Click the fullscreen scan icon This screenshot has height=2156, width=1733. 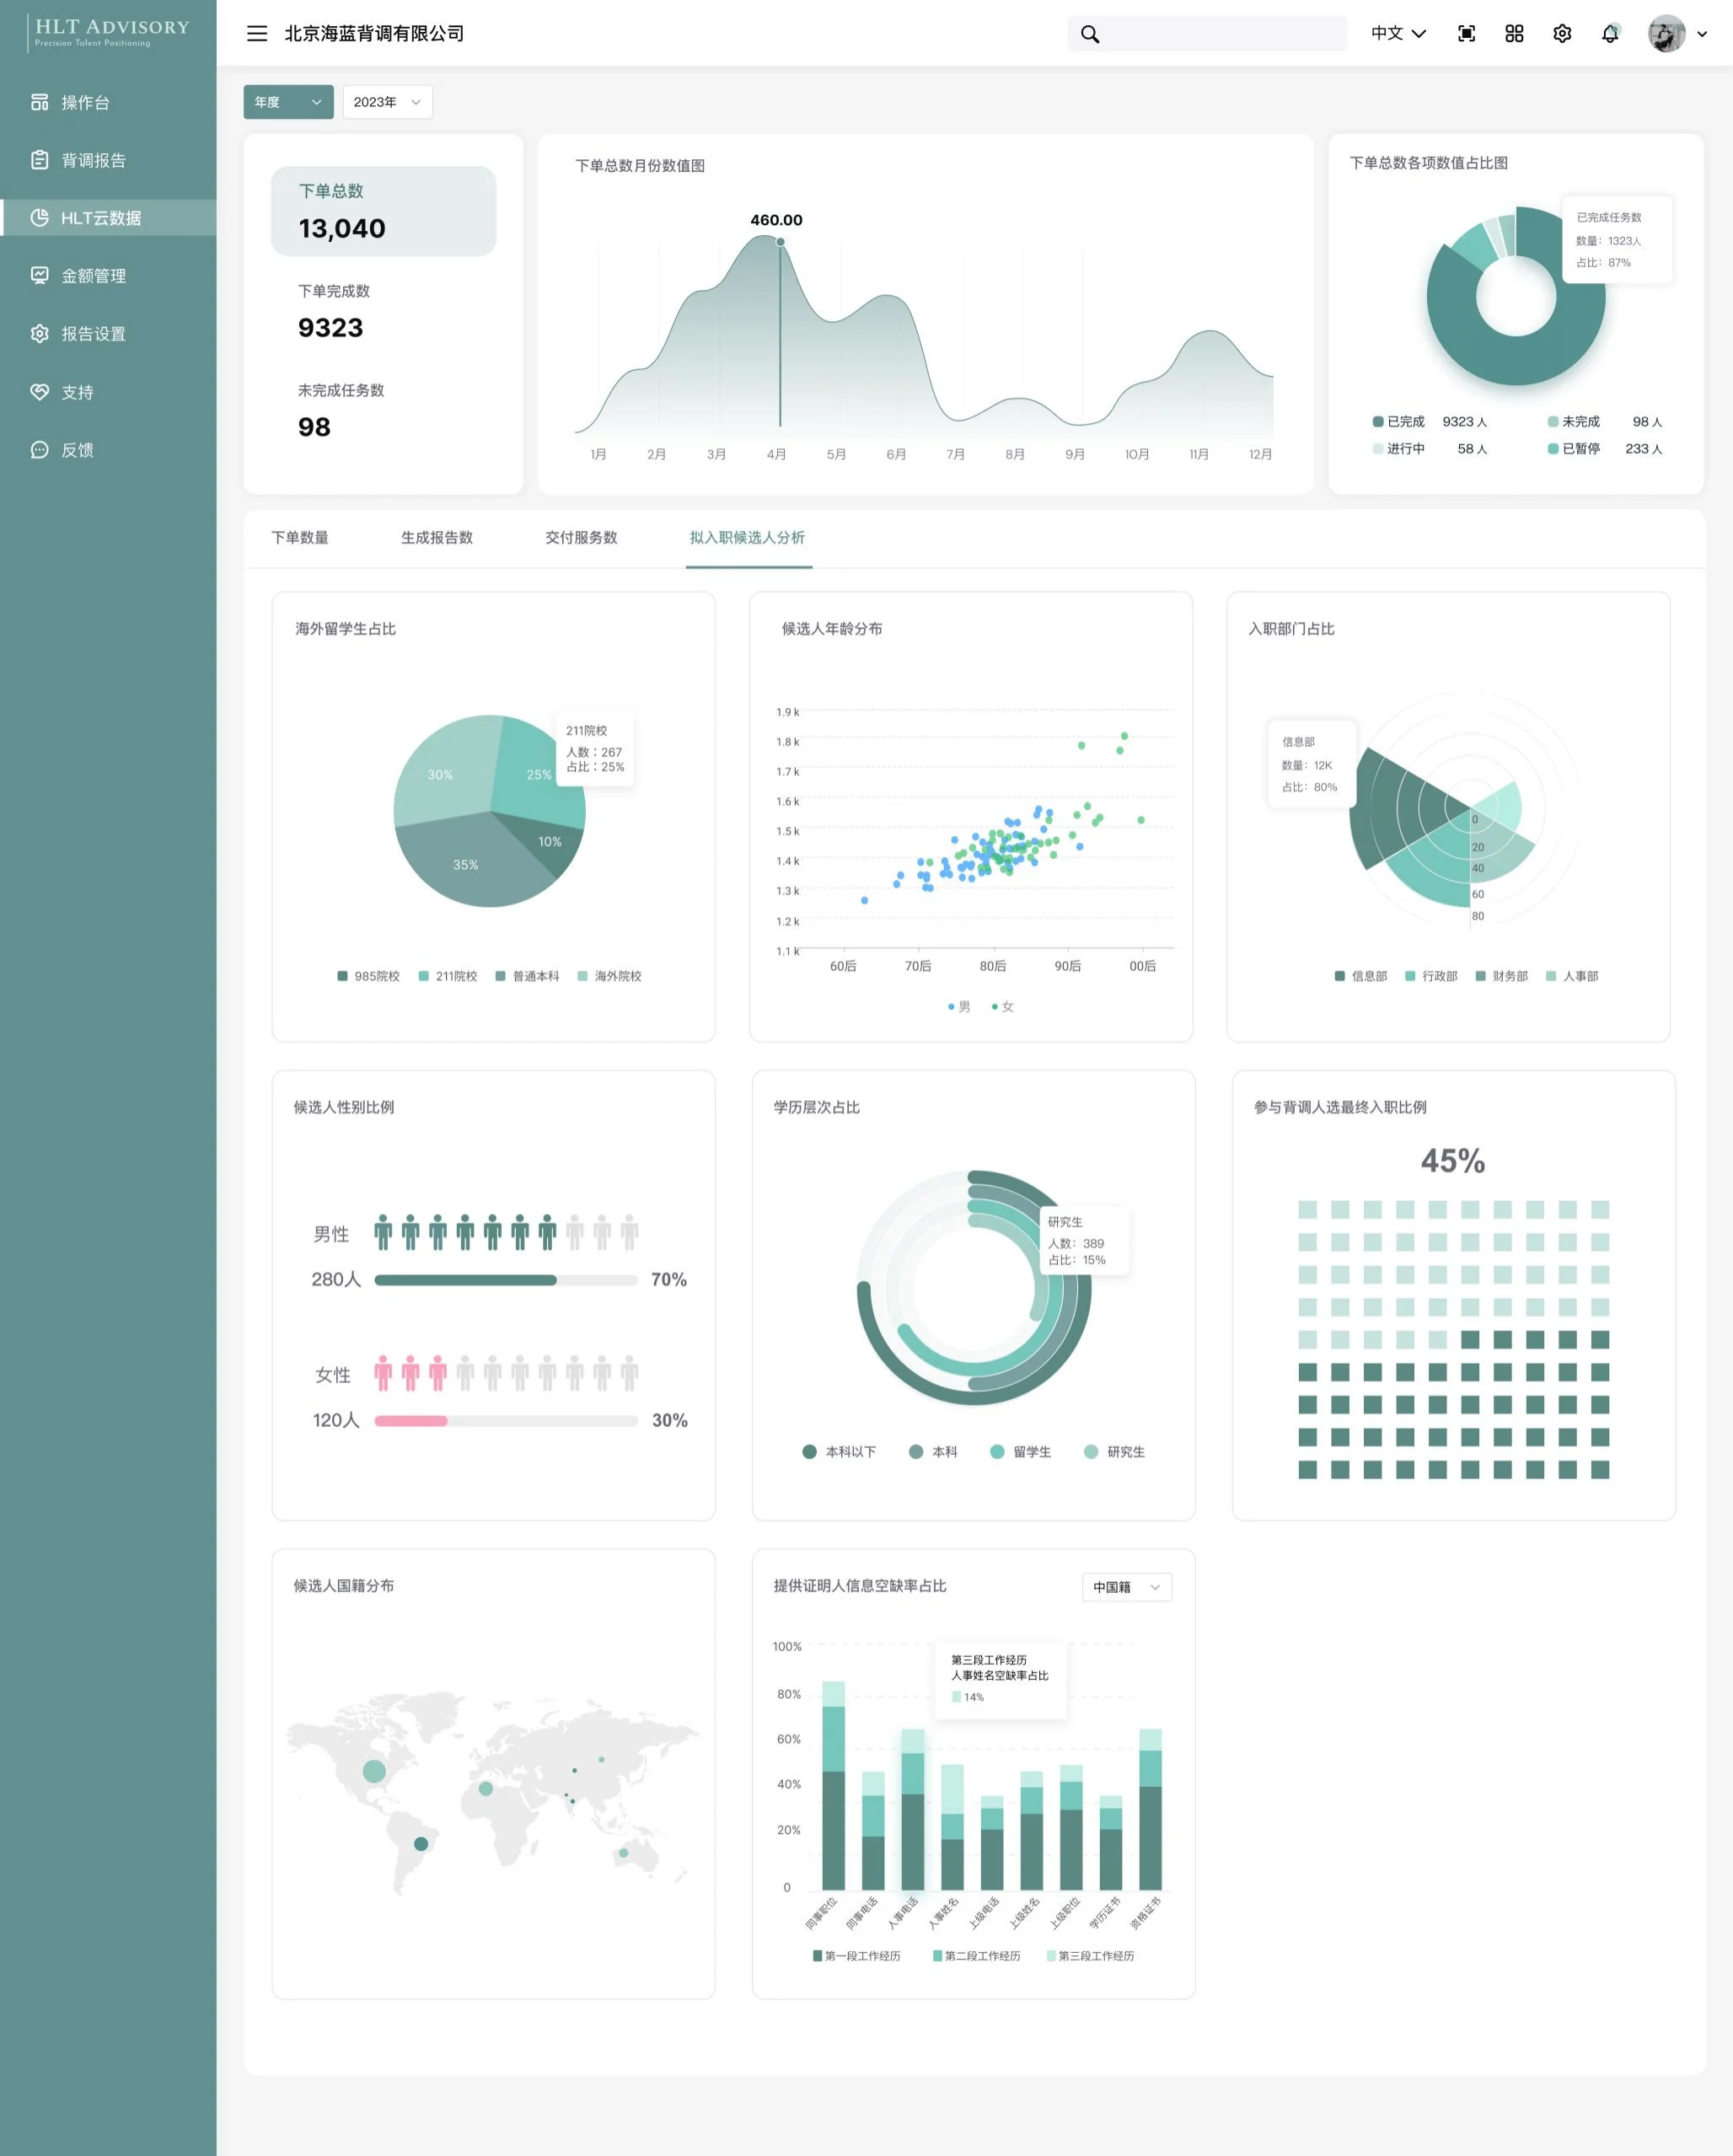click(1466, 34)
